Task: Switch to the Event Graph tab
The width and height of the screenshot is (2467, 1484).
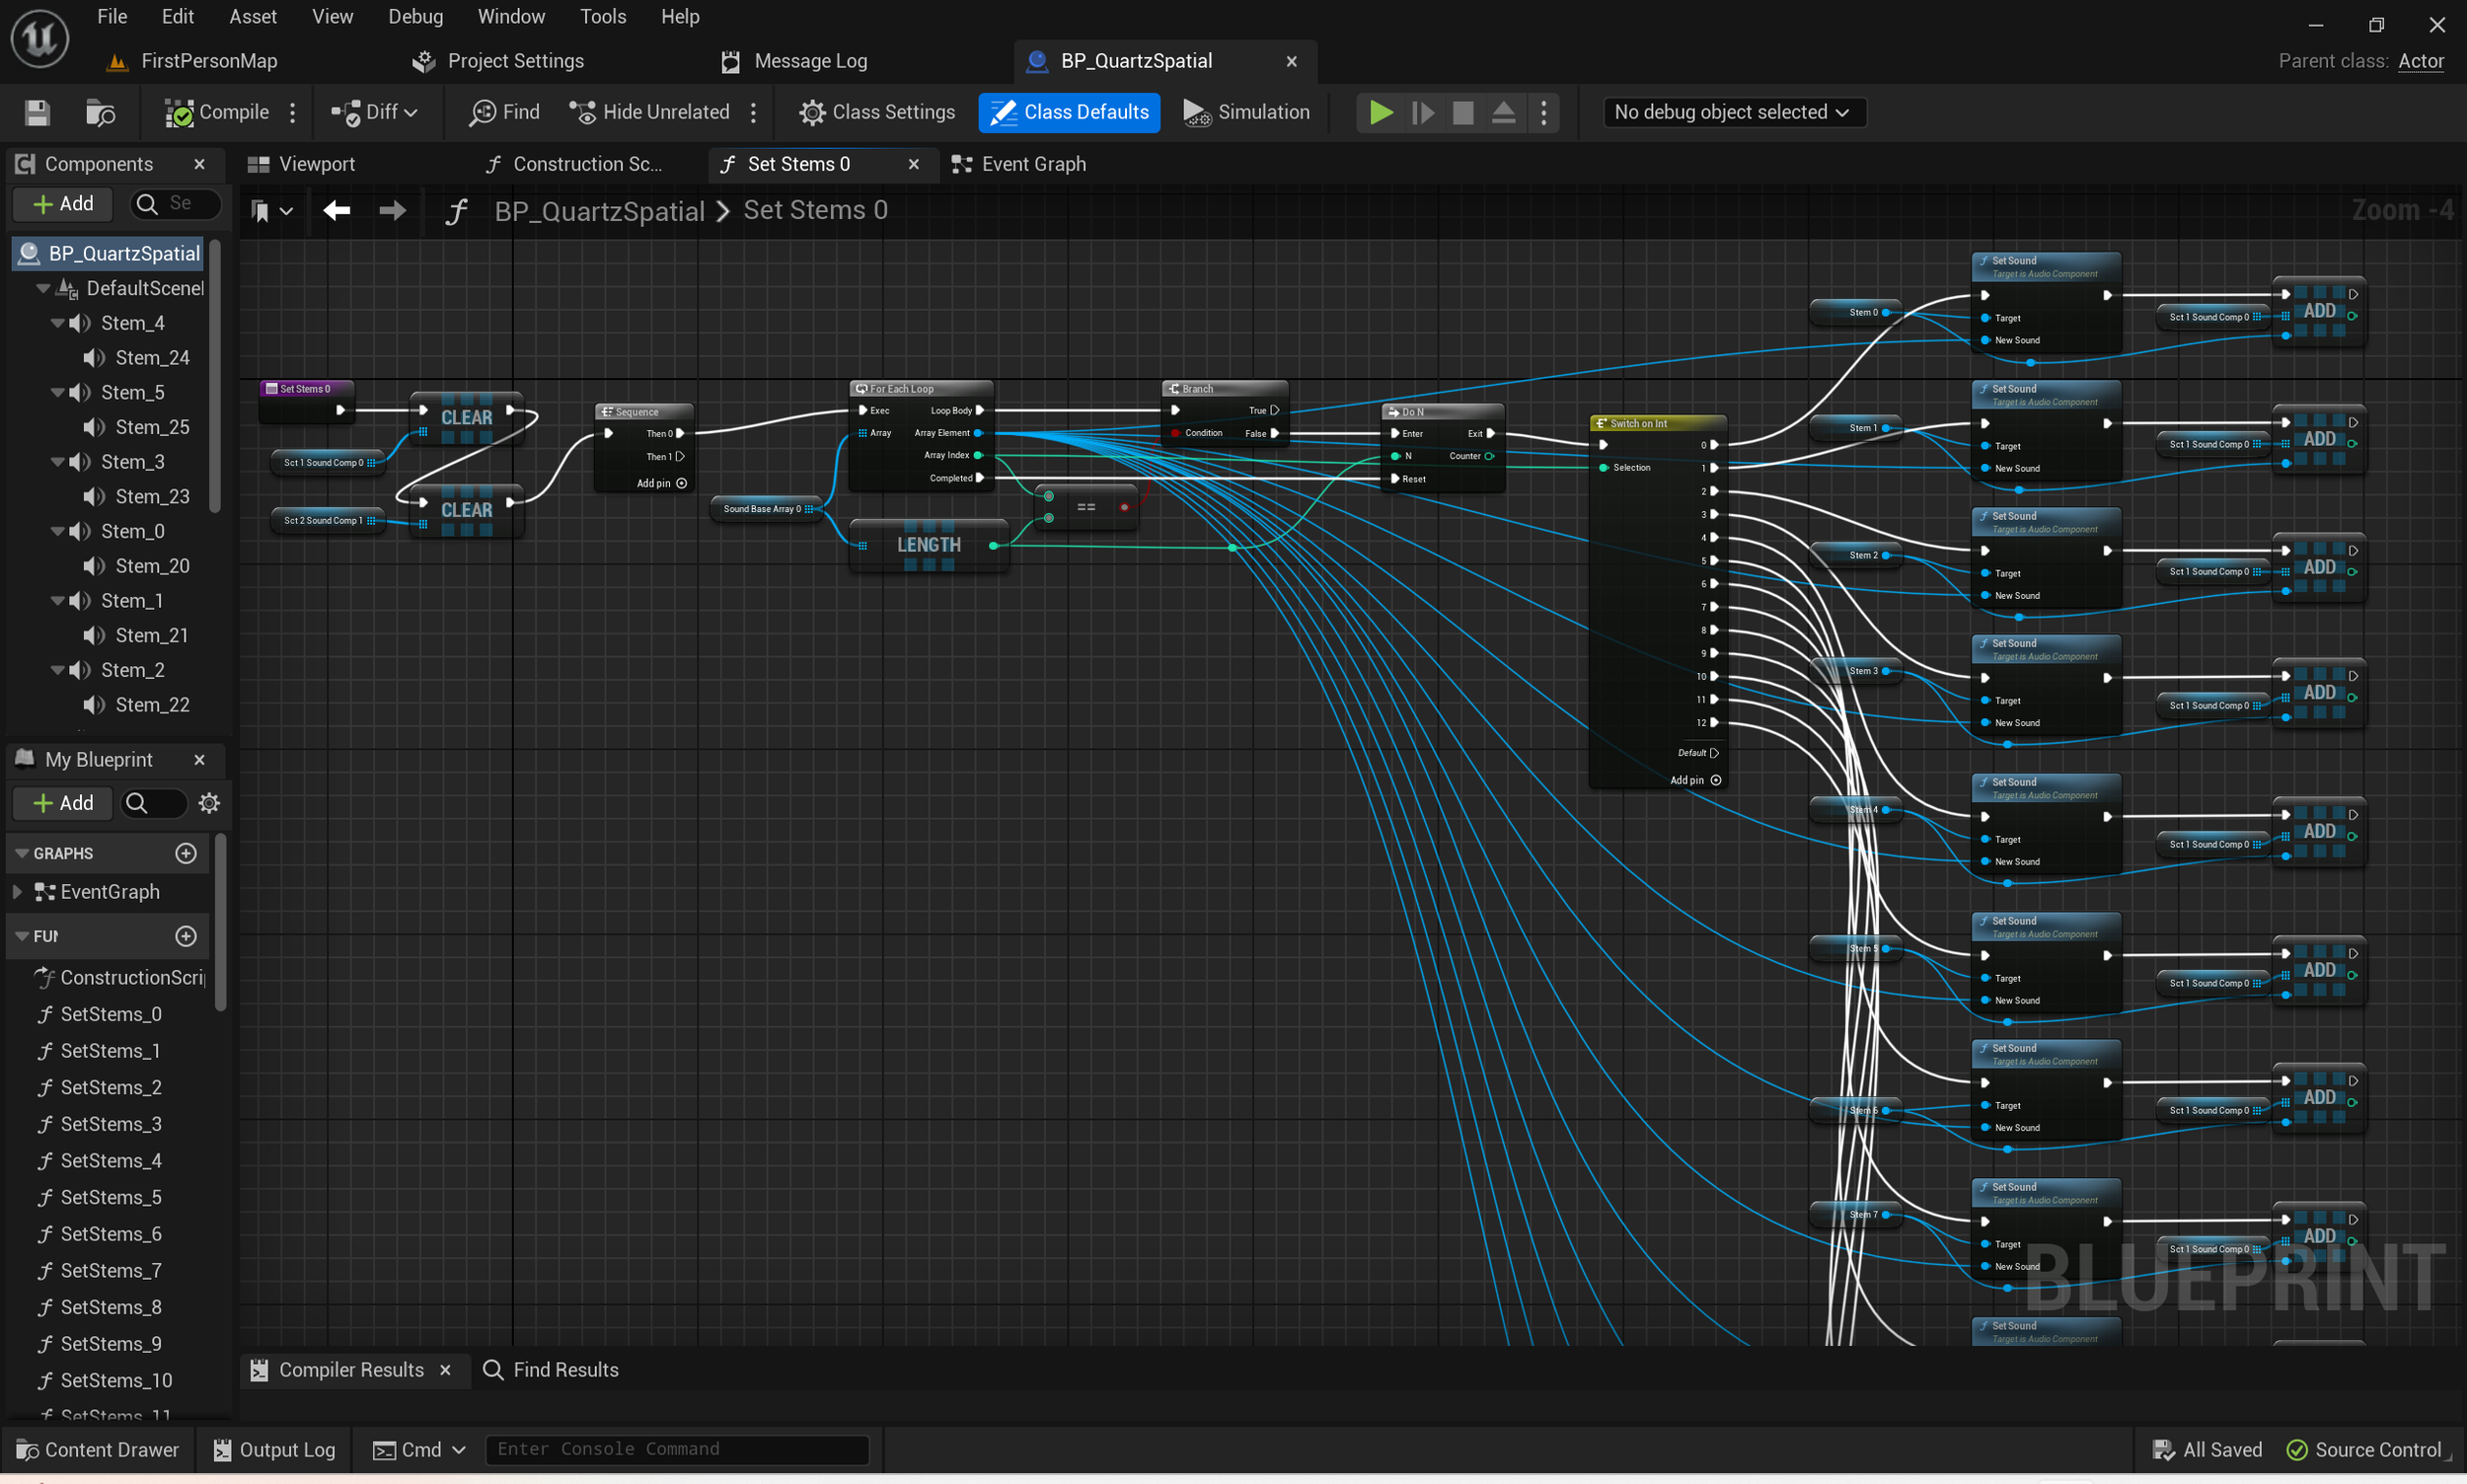Action: 1021,164
